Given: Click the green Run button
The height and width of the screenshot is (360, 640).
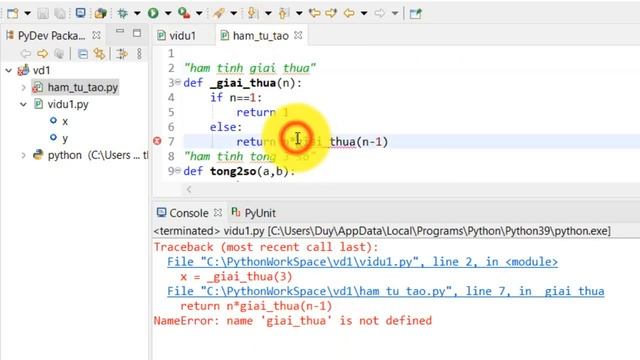Looking at the screenshot, I should [153, 13].
